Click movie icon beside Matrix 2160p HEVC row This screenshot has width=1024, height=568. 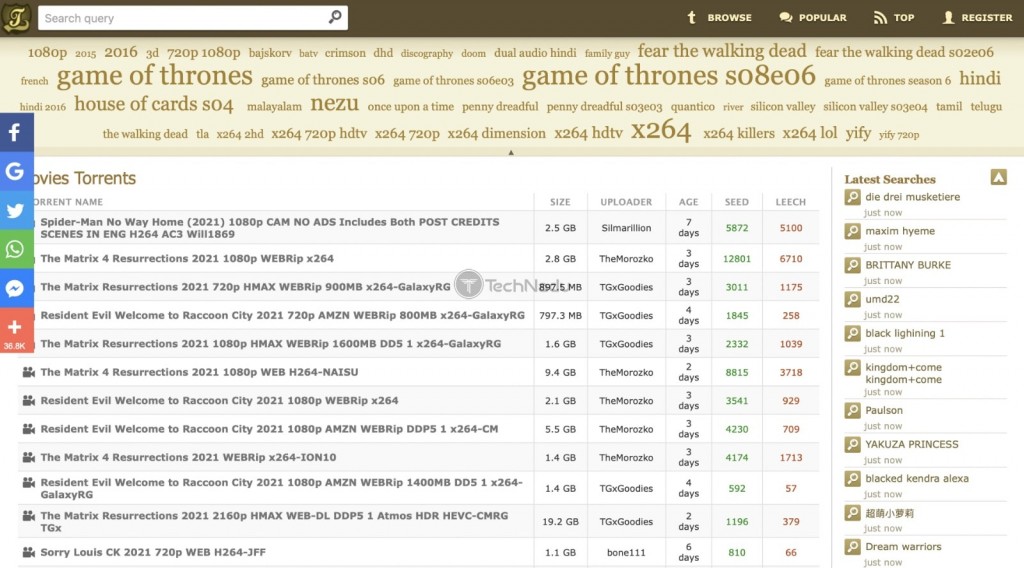[x=28, y=515]
